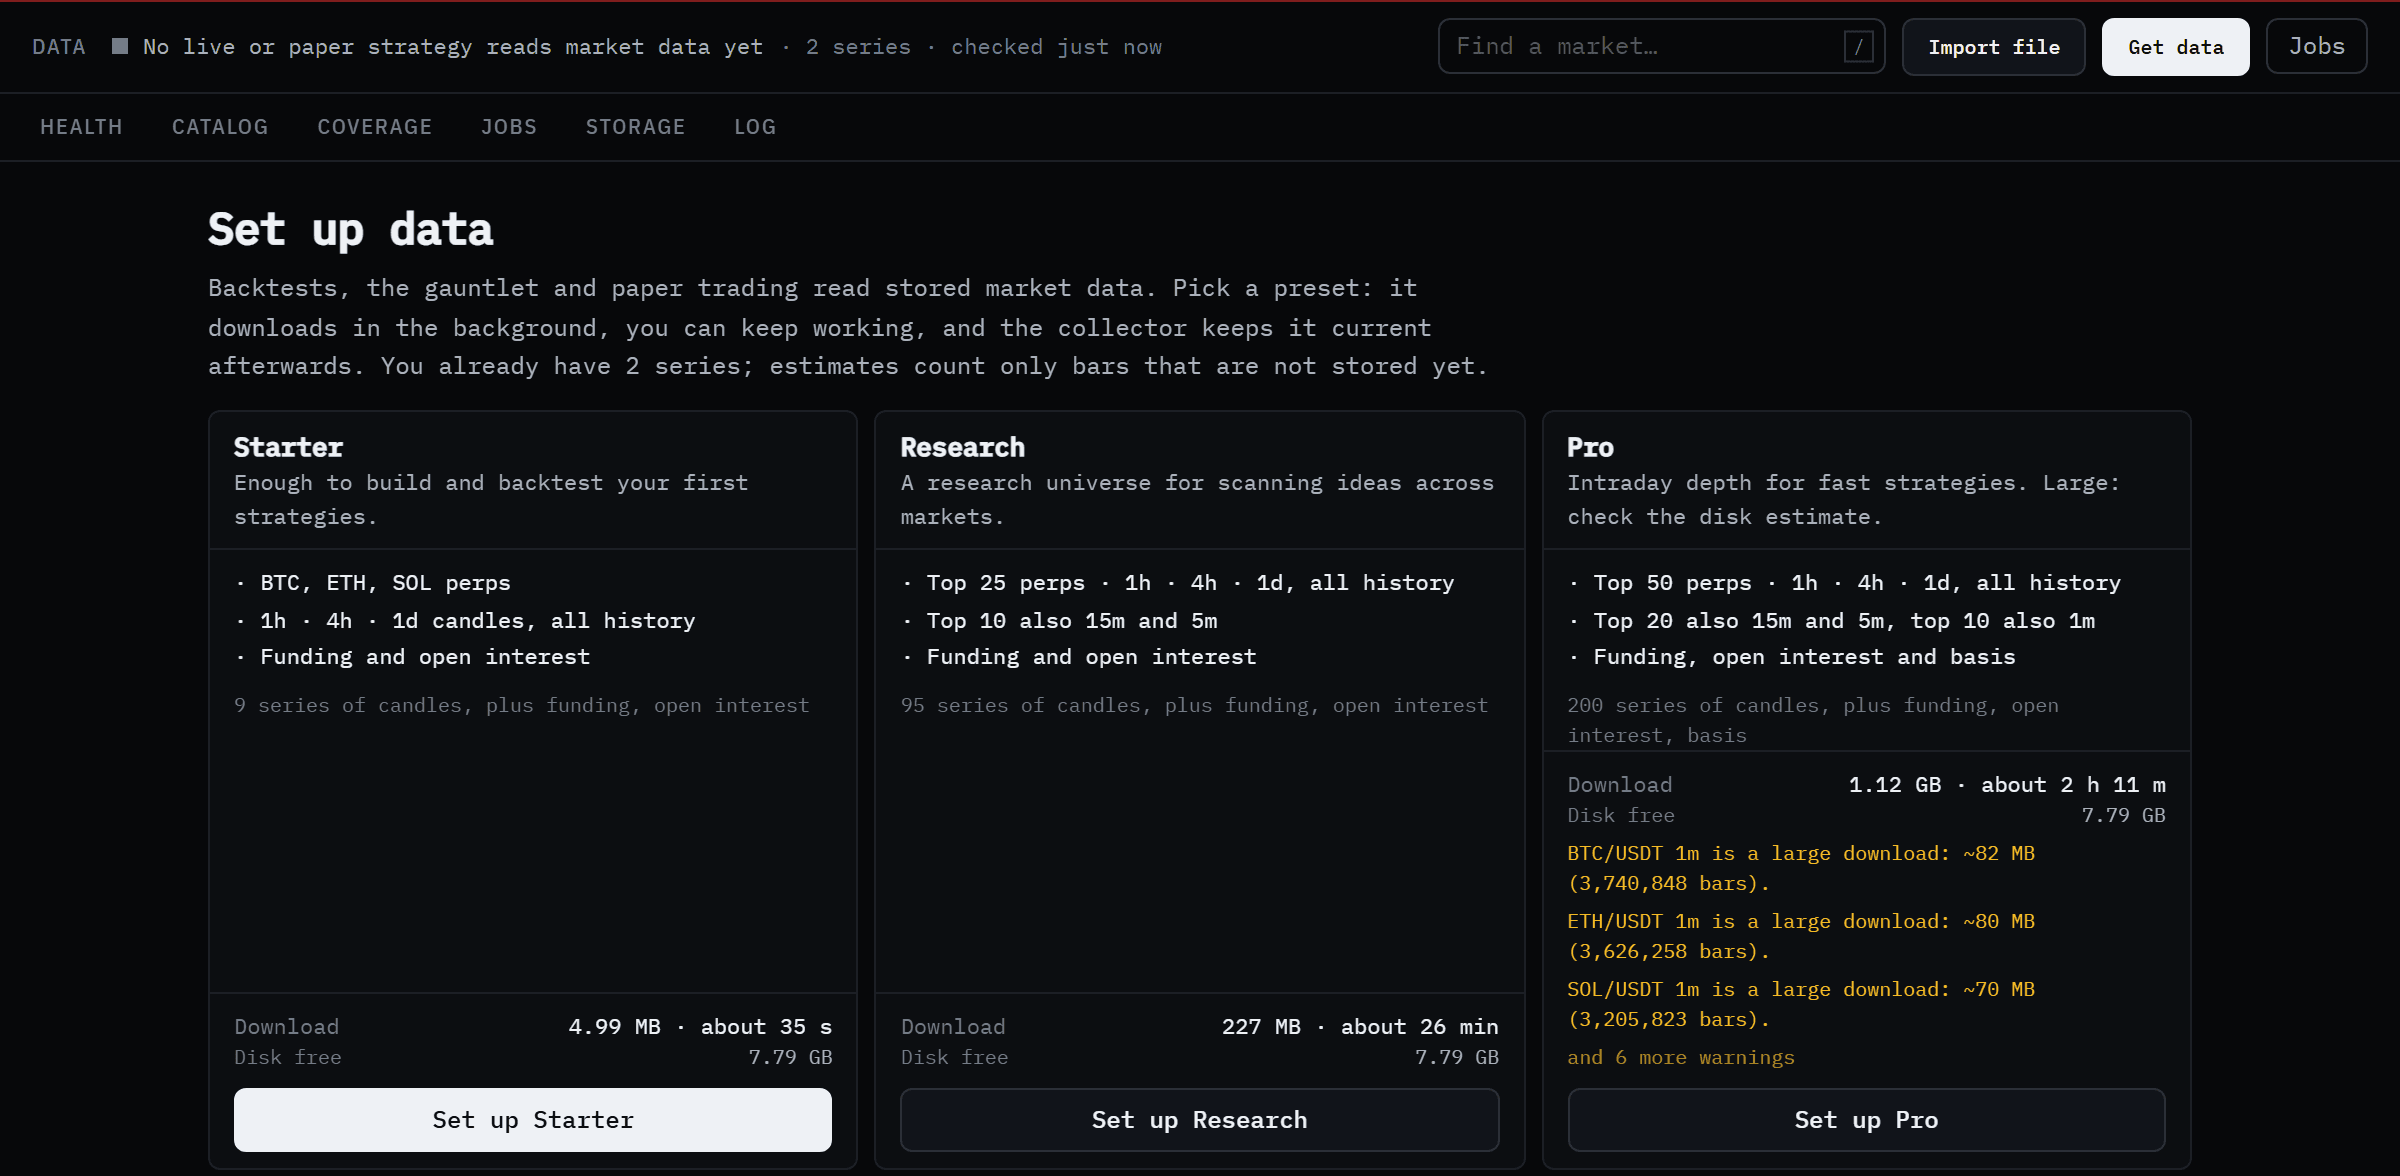Click '1.12 GB · about 2 h 11 m' estimate
Image resolution: width=2400 pixels, height=1176 pixels.
[2007, 785]
